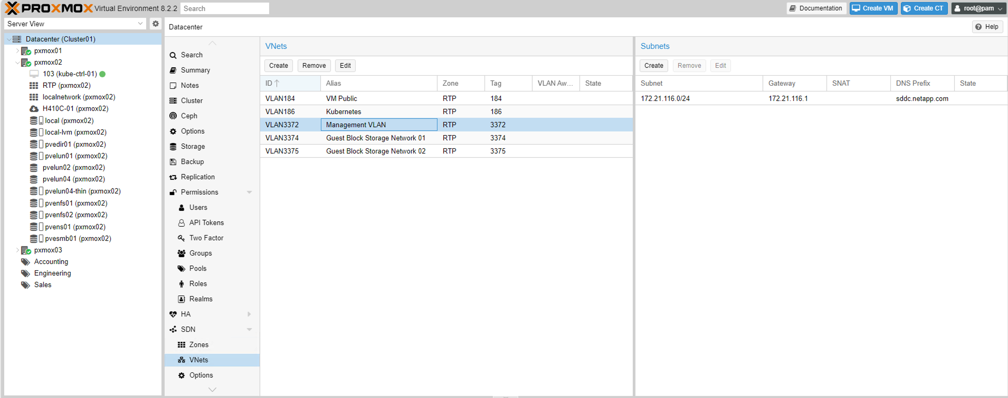The height and width of the screenshot is (398, 1008).
Task: Expand the pxmox01 node tree
Action: pyautogui.click(x=17, y=51)
